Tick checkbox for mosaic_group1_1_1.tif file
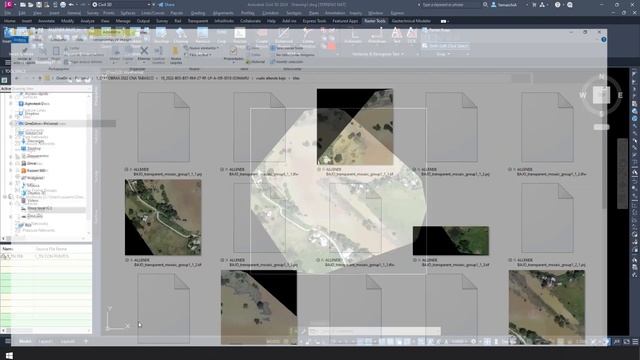This screenshot has height=360, width=640. pyautogui.click(x=319, y=169)
